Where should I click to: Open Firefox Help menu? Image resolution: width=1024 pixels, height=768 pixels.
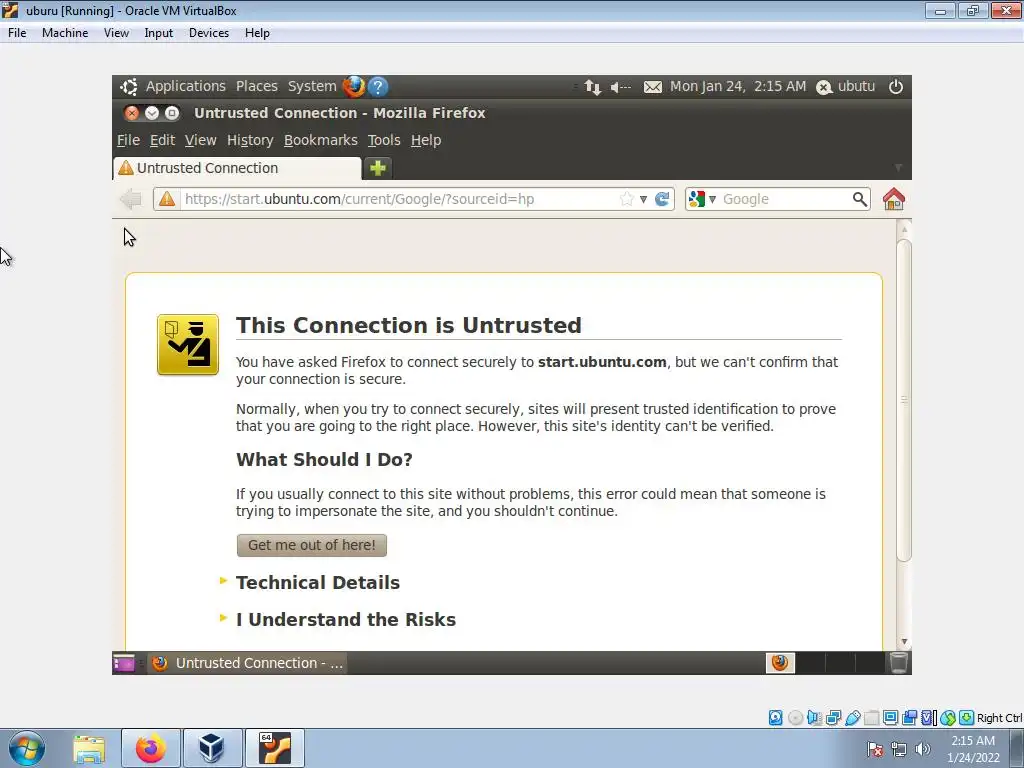coord(426,140)
